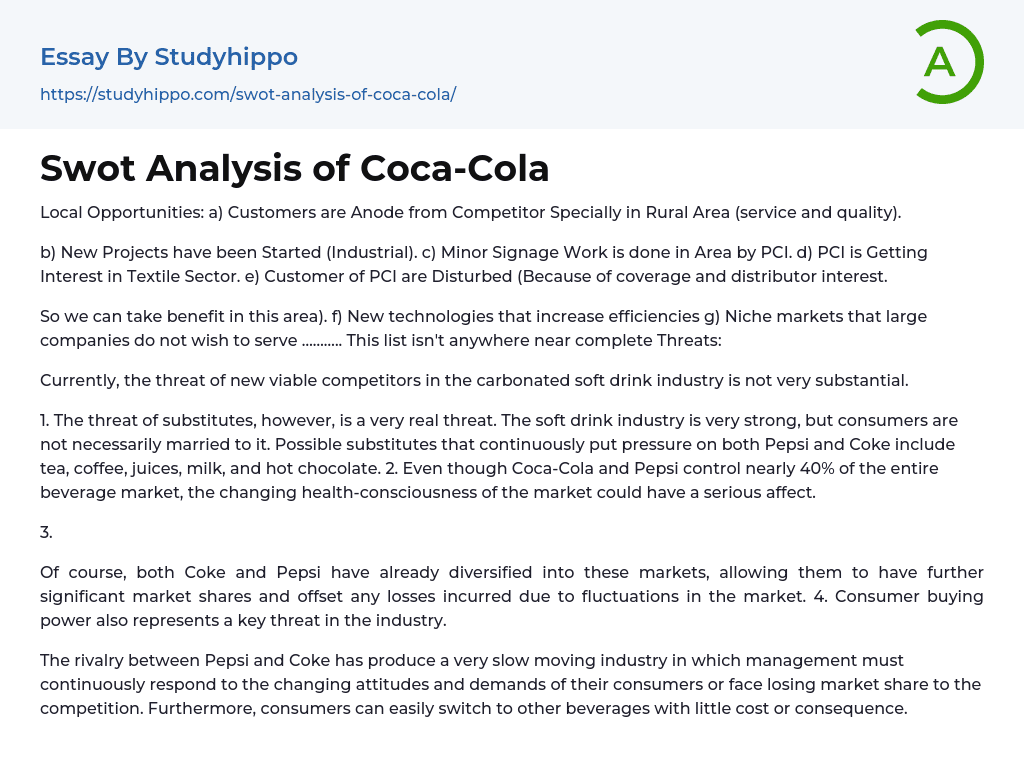
Task: Click the standalone "3." list number
Action: point(46,532)
